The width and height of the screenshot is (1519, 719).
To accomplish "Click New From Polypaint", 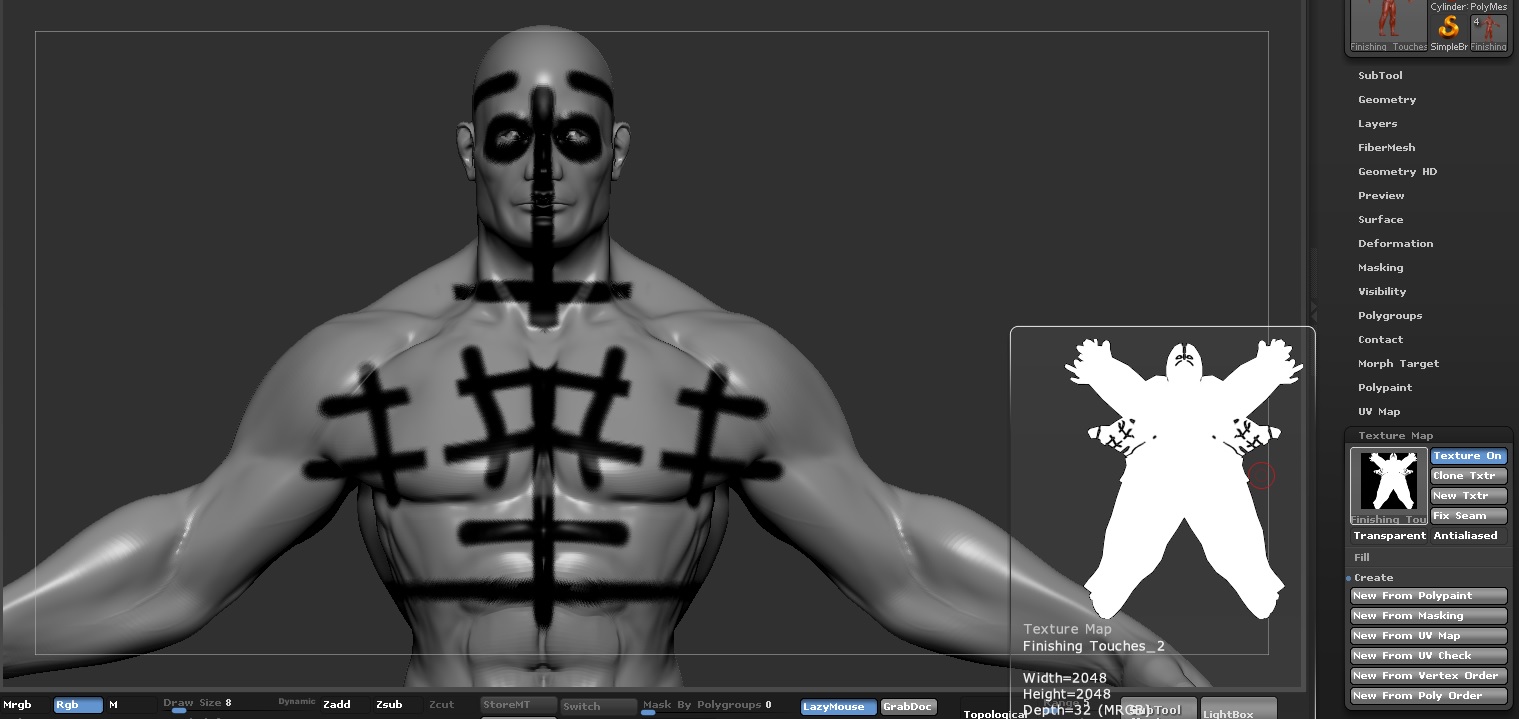I will point(1428,595).
